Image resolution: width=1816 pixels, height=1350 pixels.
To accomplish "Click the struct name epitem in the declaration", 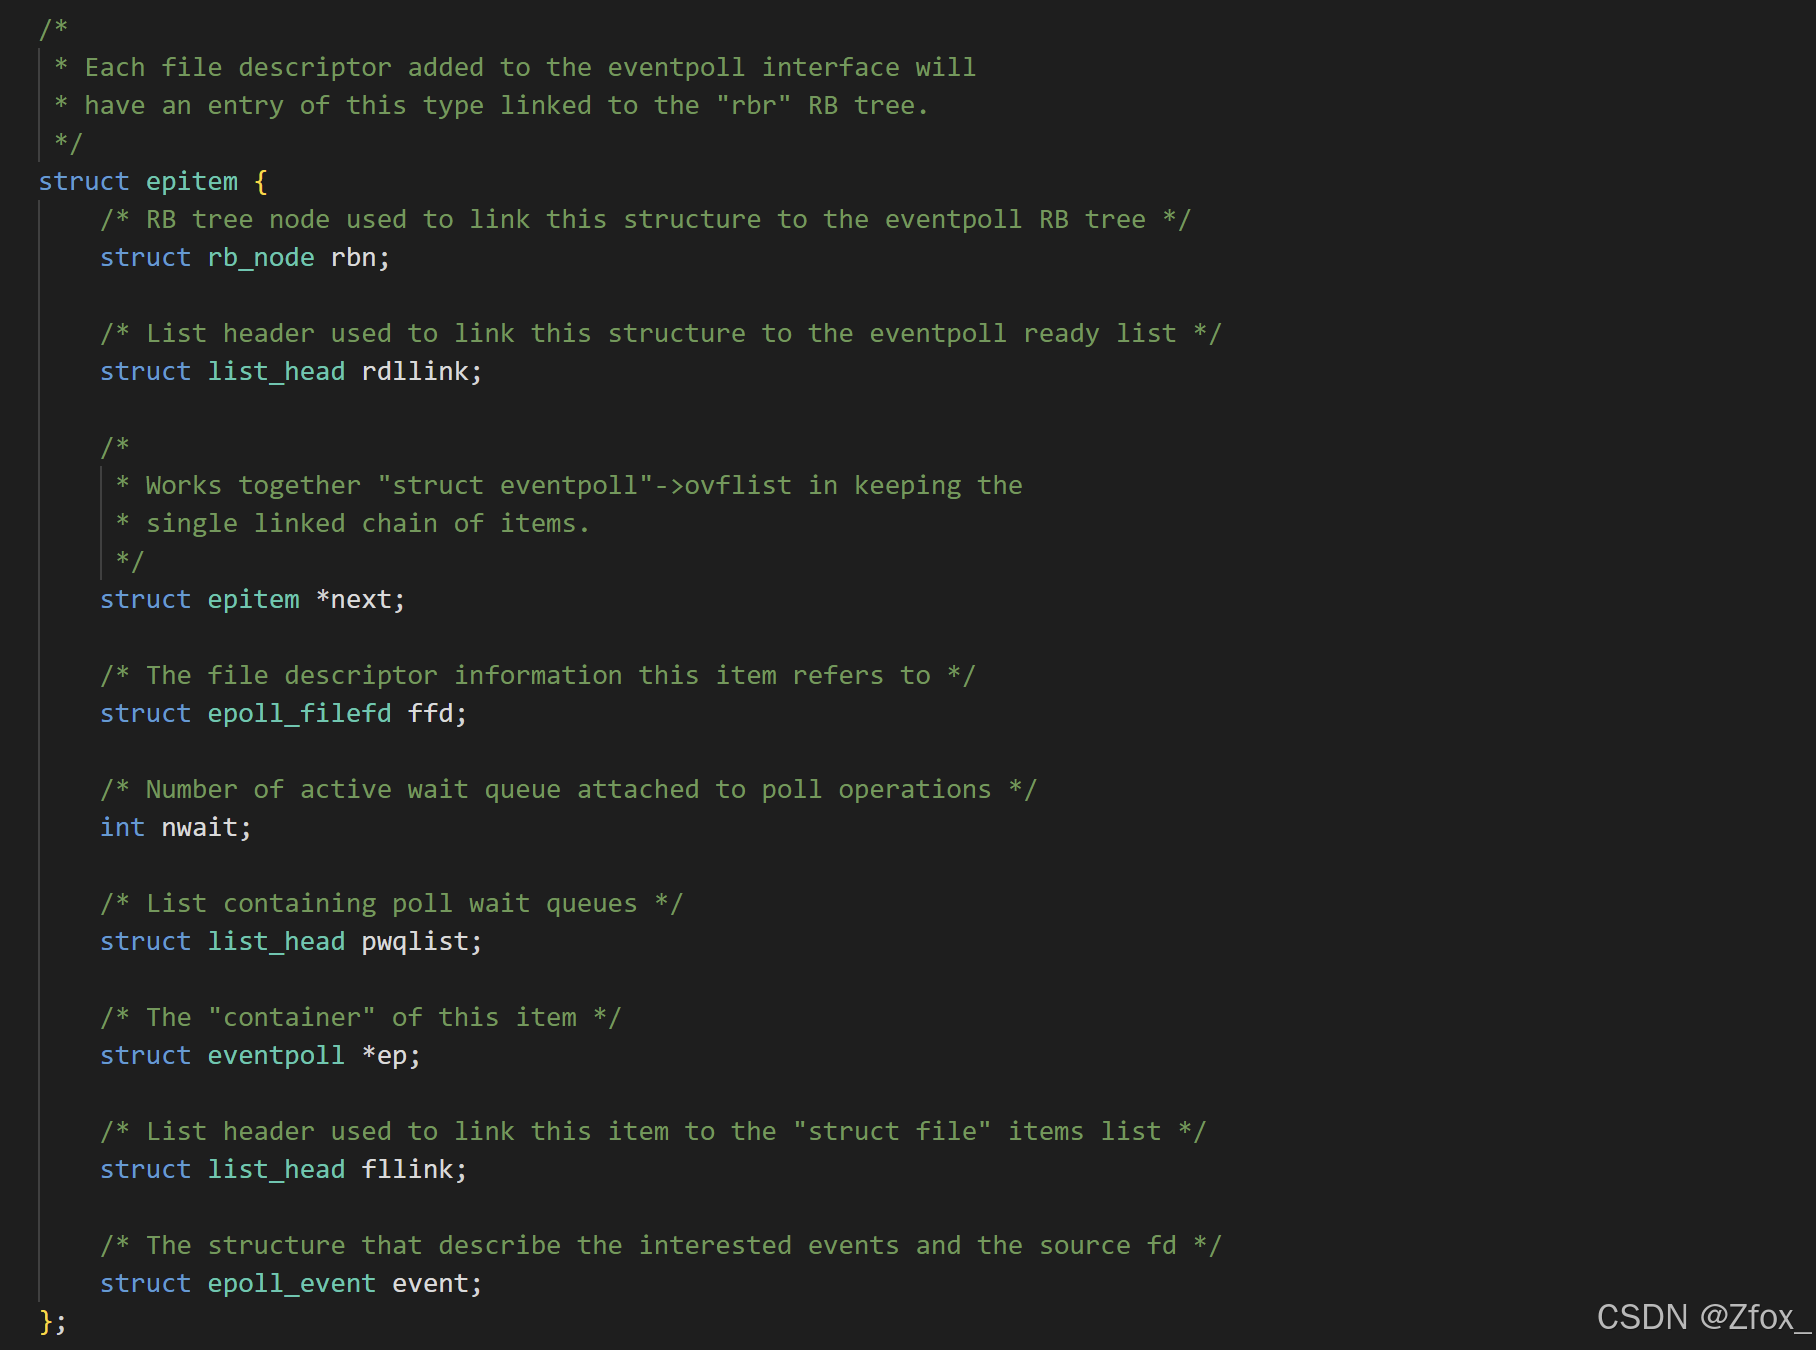I will (192, 181).
